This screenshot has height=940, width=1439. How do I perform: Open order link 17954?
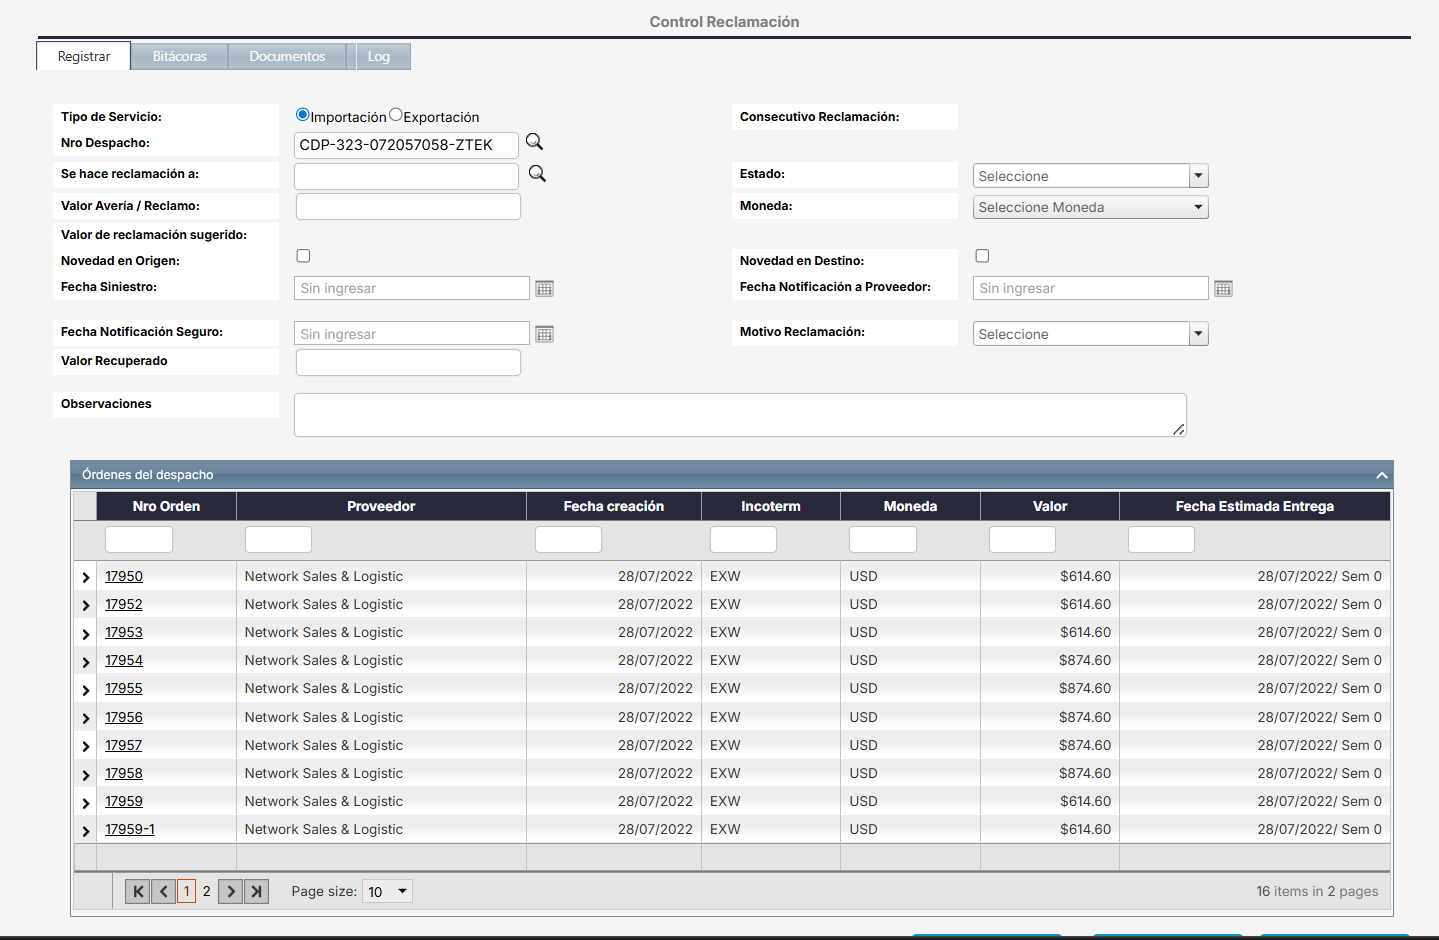click(x=124, y=660)
